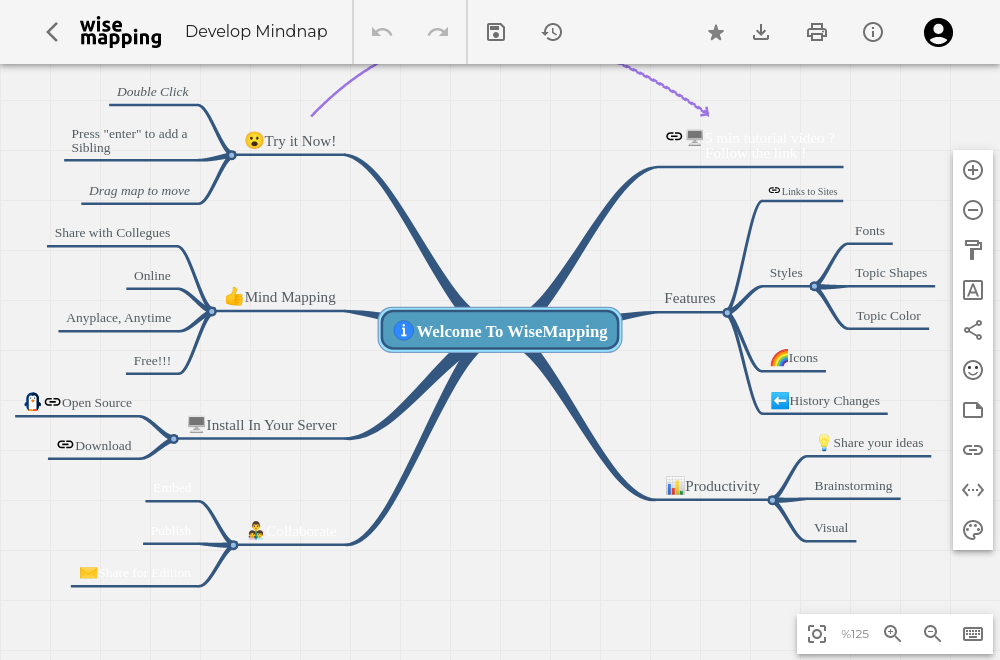Screen dimensions: 1000x660
Task: Click the %125 zoom level
Action: (855, 634)
